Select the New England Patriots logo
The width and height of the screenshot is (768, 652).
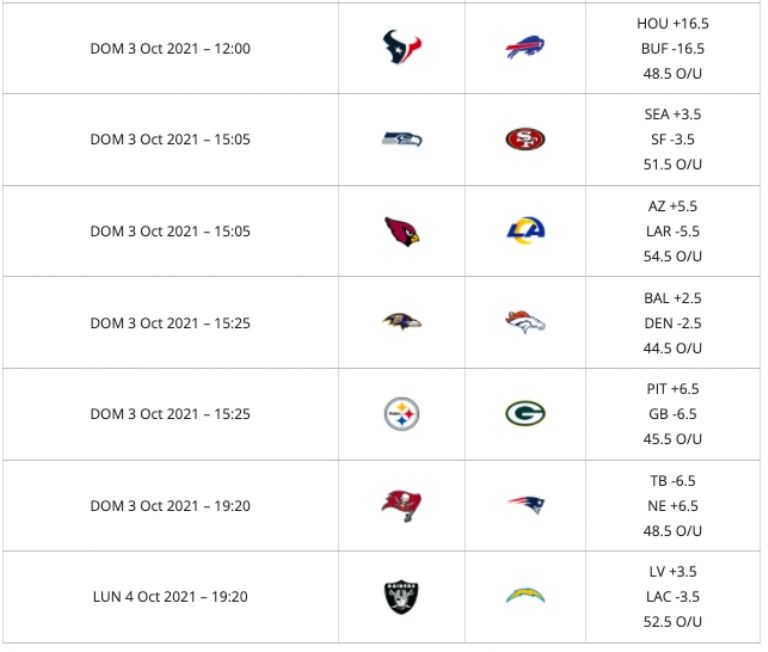point(525,505)
